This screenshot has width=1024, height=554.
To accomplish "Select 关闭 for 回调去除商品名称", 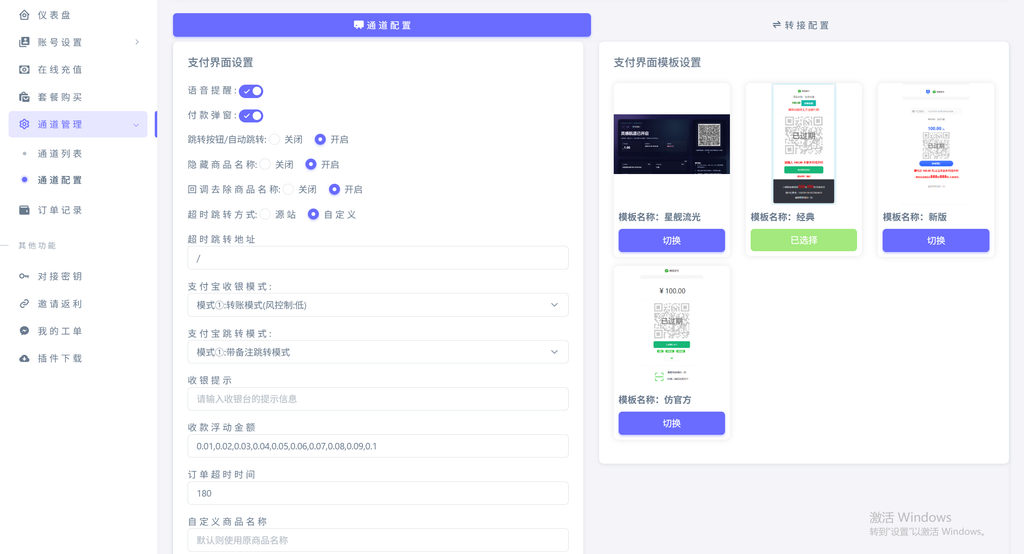I will tap(289, 189).
